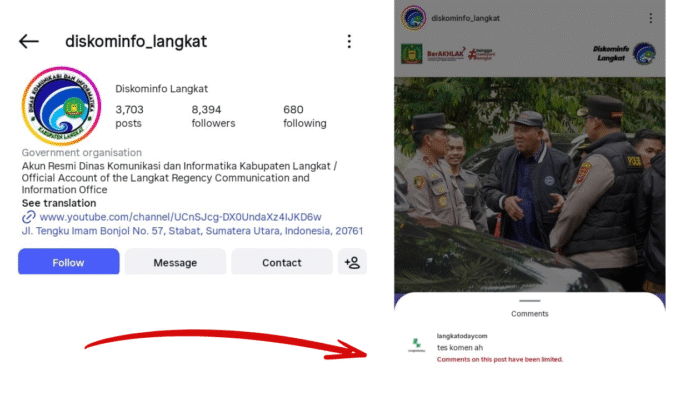Tap See translation under the bio
700x400 pixels.
tap(59, 203)
